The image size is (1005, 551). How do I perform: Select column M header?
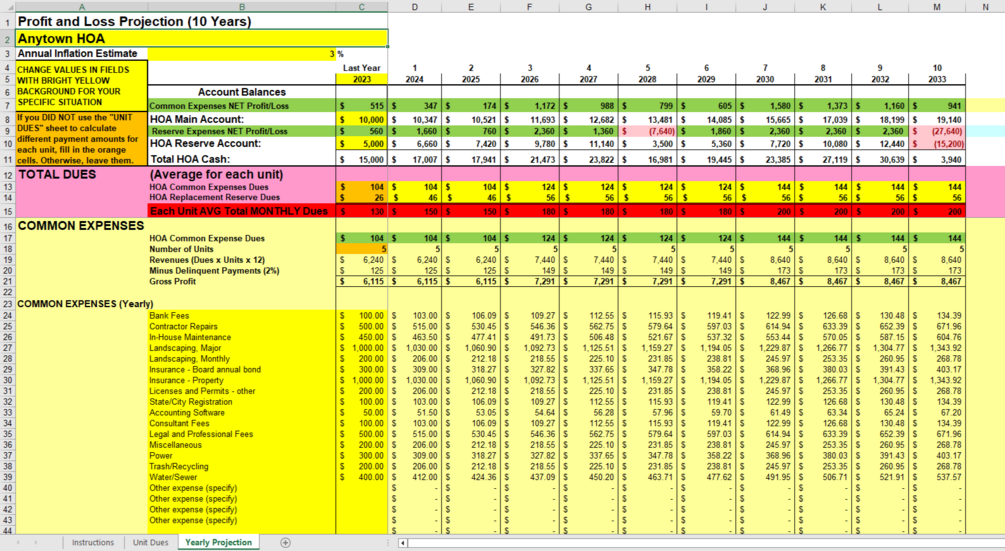937,7
